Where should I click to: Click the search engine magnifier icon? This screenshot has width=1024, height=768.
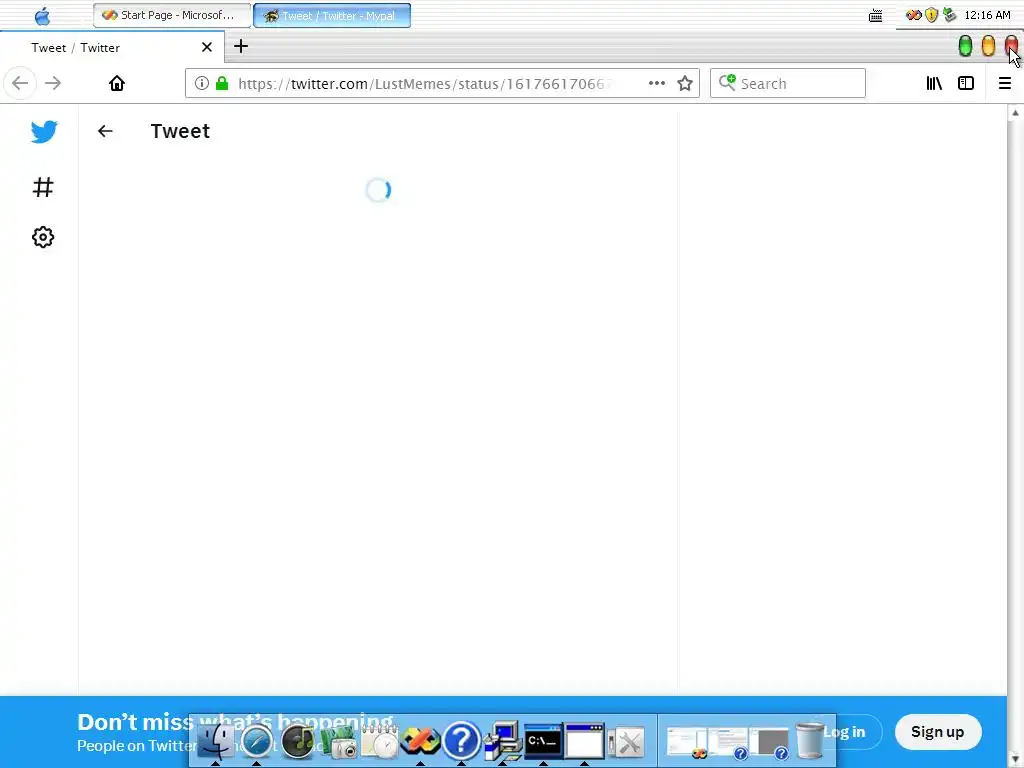pyautogui.click(x=727, y=82)
